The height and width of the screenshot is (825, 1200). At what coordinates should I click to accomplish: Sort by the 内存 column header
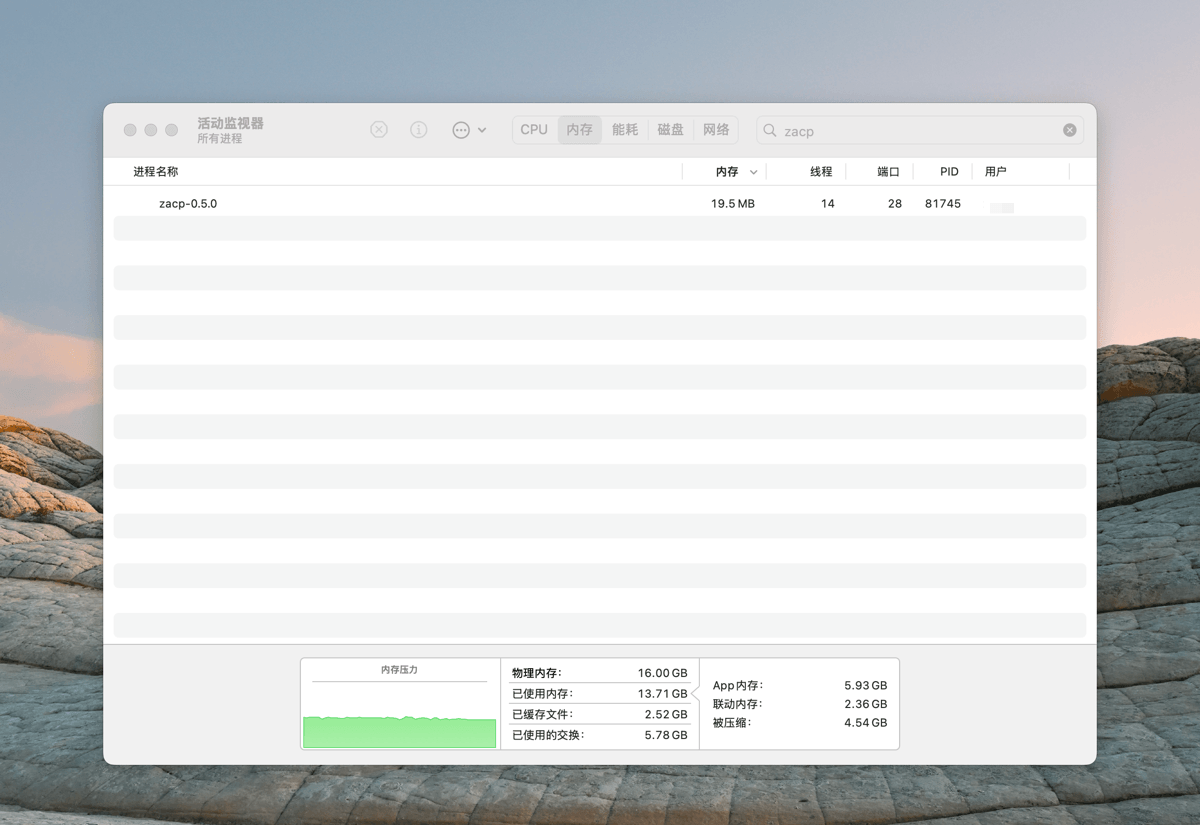[727, 172]
